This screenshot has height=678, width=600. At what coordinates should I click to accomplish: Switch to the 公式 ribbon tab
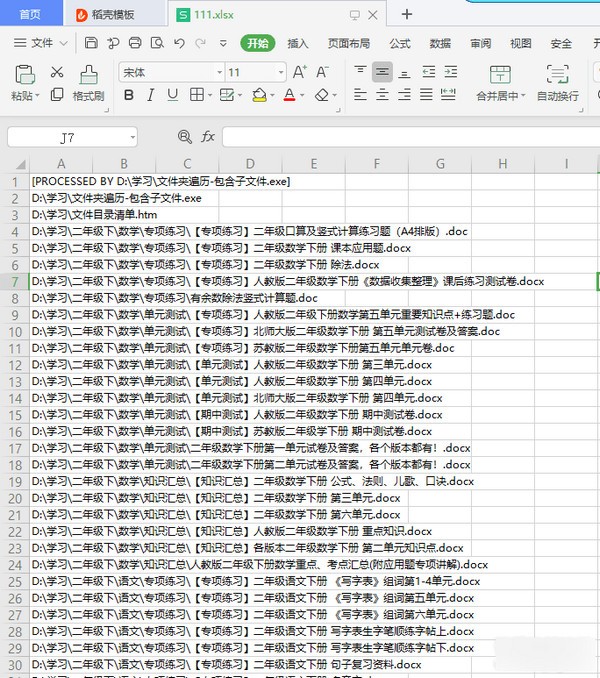400,43
